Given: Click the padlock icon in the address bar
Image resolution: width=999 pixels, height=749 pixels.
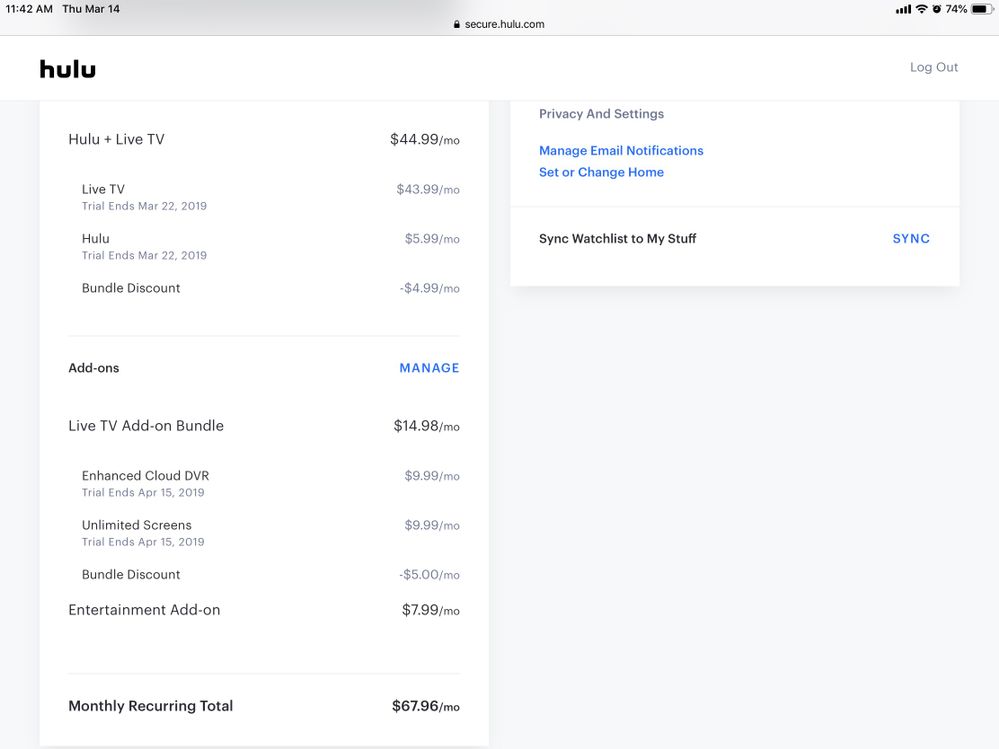Looking at the screenshot, I should click(456, 24).
